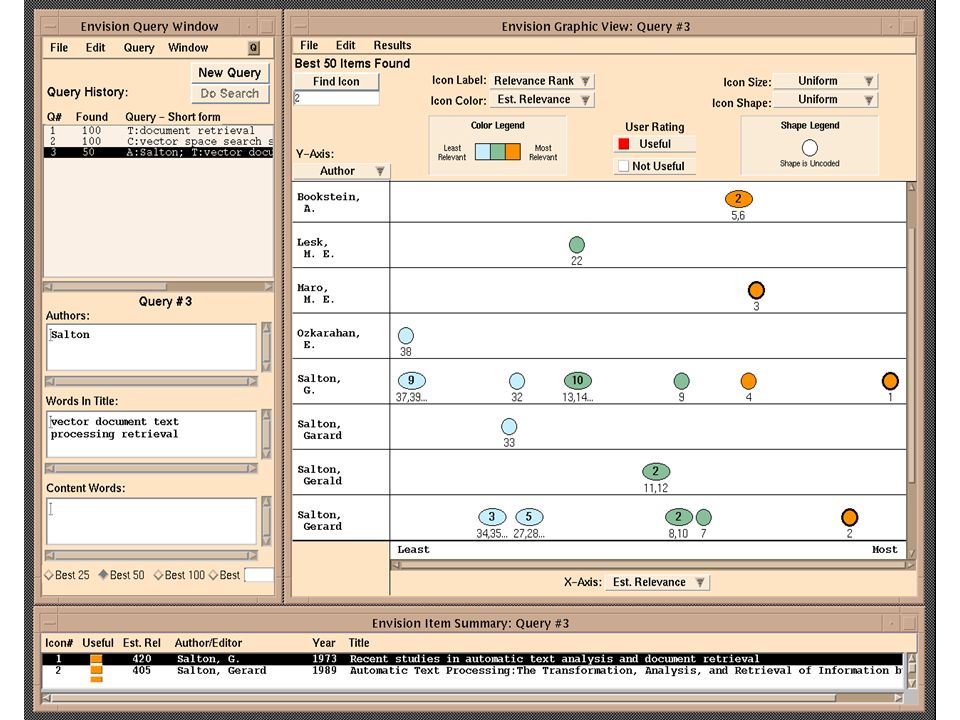Image resolution: width=960 pixels, height=720 pixels.
Task: Click the New Query button
Action: click(x=230, y=73)
